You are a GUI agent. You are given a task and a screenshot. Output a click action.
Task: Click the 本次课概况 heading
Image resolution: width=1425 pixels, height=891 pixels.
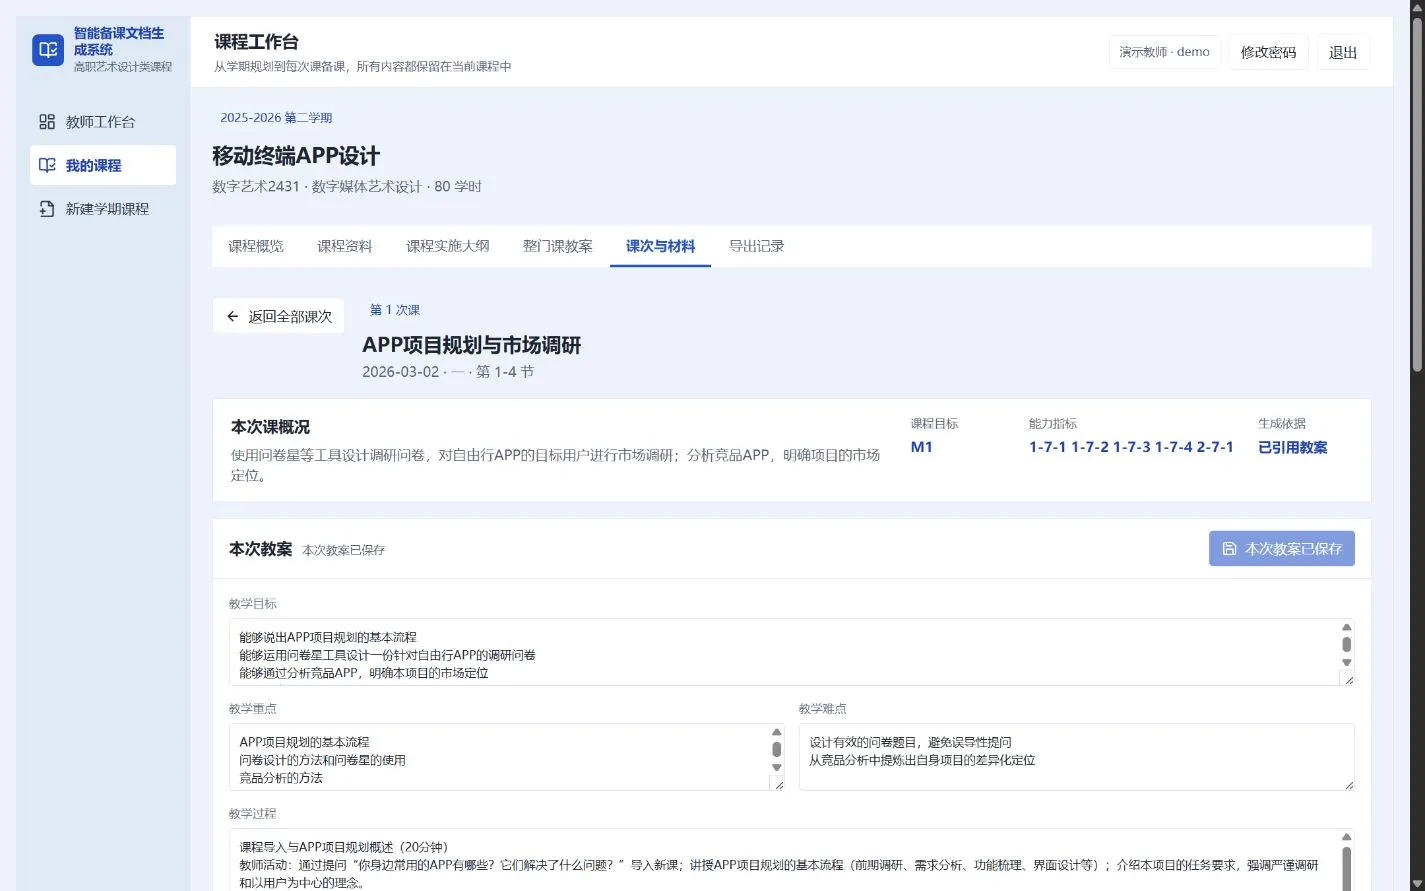[x=270, y=427]
